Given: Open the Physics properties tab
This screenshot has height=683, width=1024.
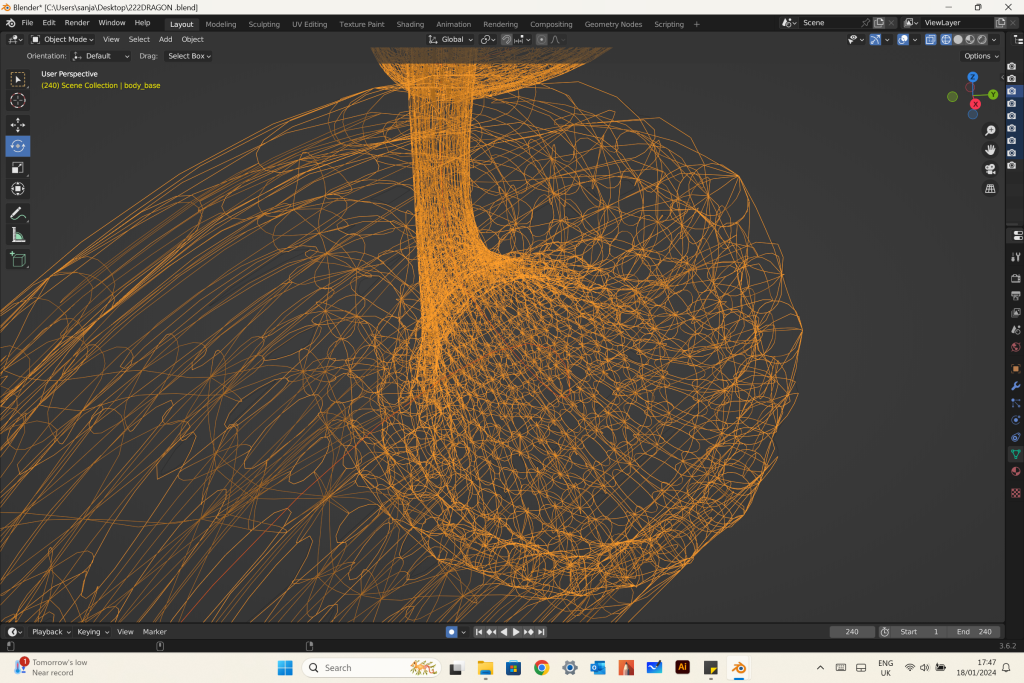Looking at the screenshot, I should click(x=1016, y=420).
